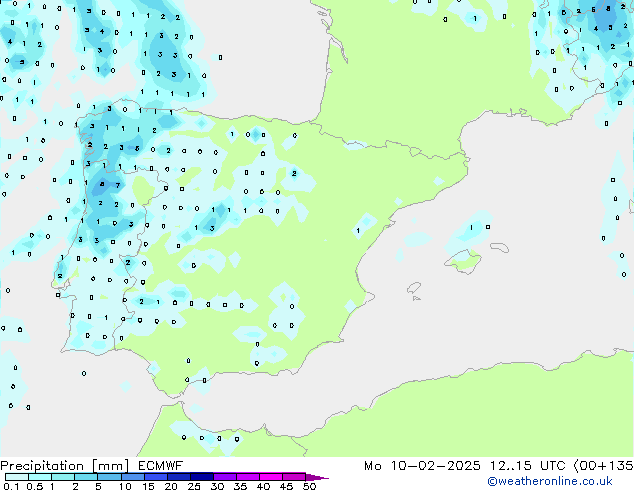This screenshot has width=634, height=490.
Task: Click the legend value "30"
Action: coord(217,486)
